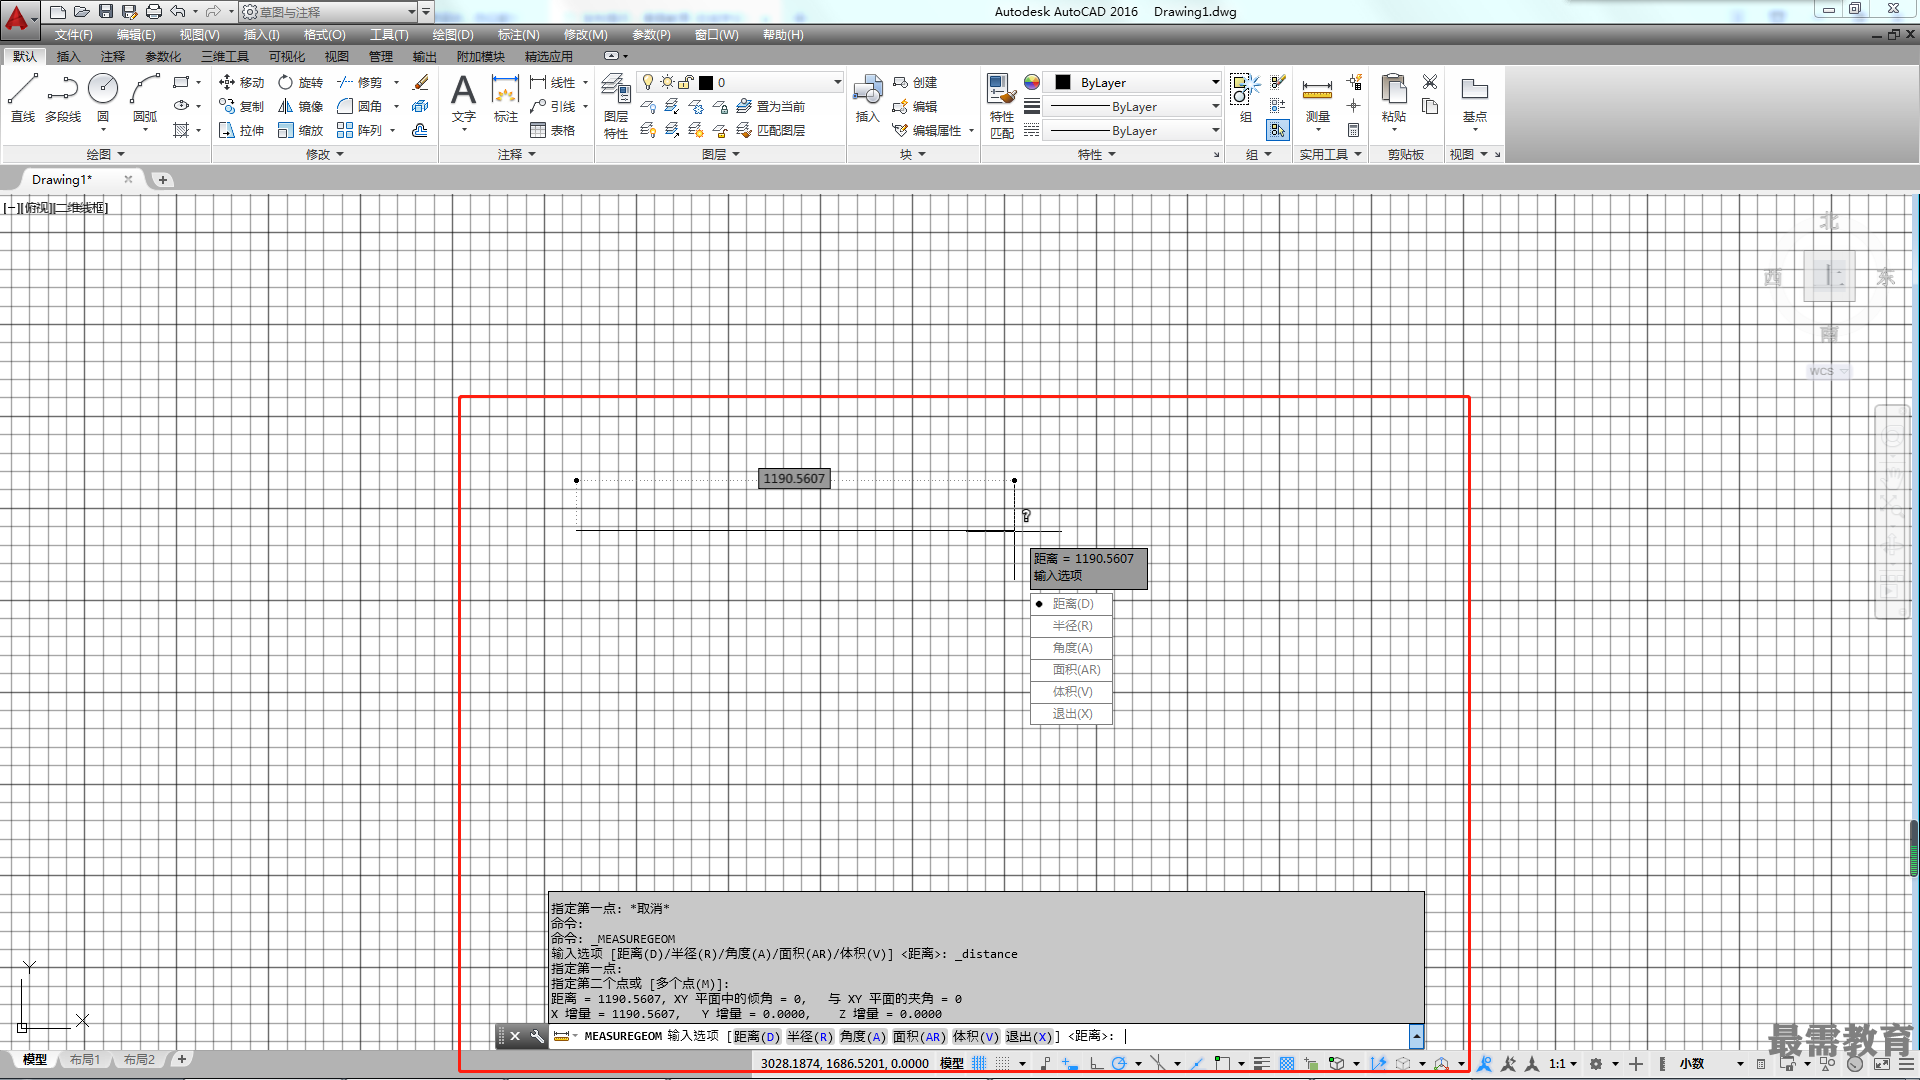Click the Mirror (镜像) tool
Image resolution: width=1920 pixels, height=1080 pixels.
click(301, 106)
